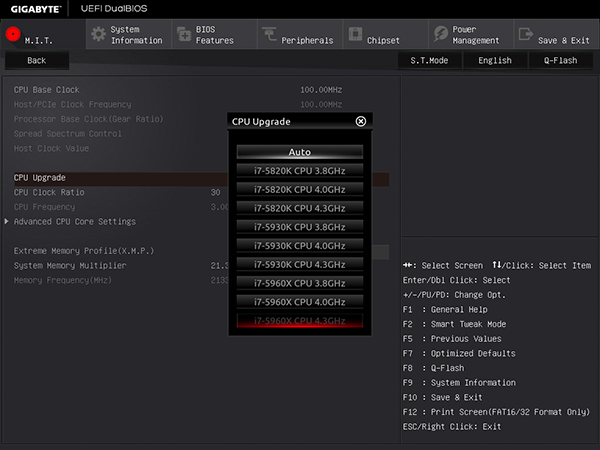Viewport: 600px width, 450px height.
Task: Close the CPU Upgrade popup
Action: click(360, 121)
